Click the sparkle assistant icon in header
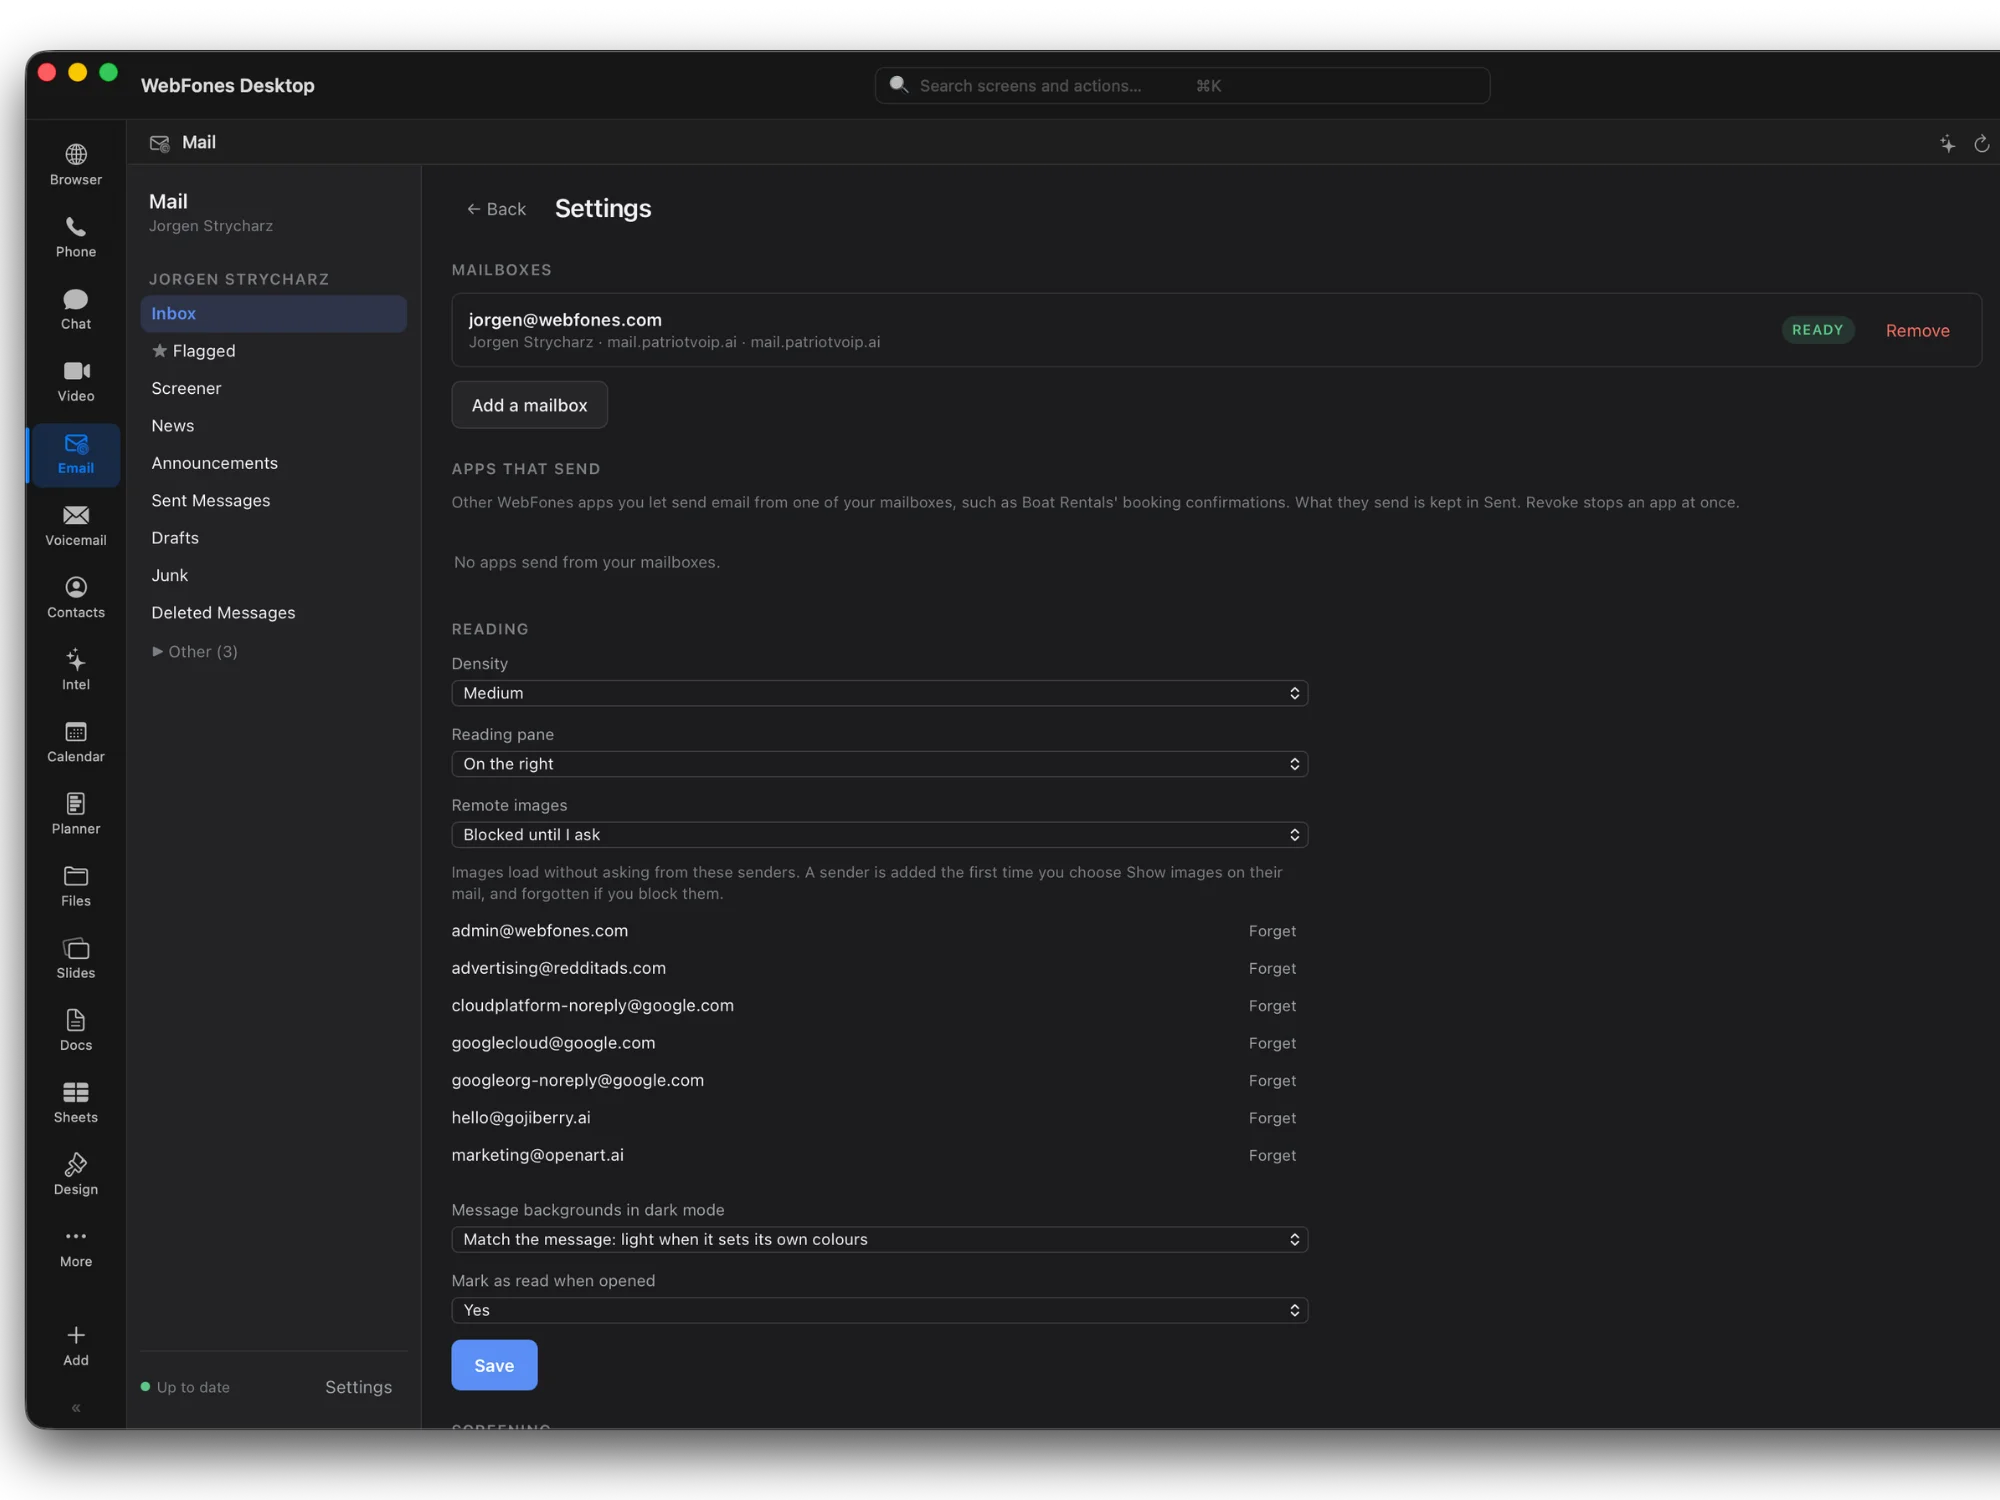The height and width of the screenshot is (1500, 2000). point(1947,144)
